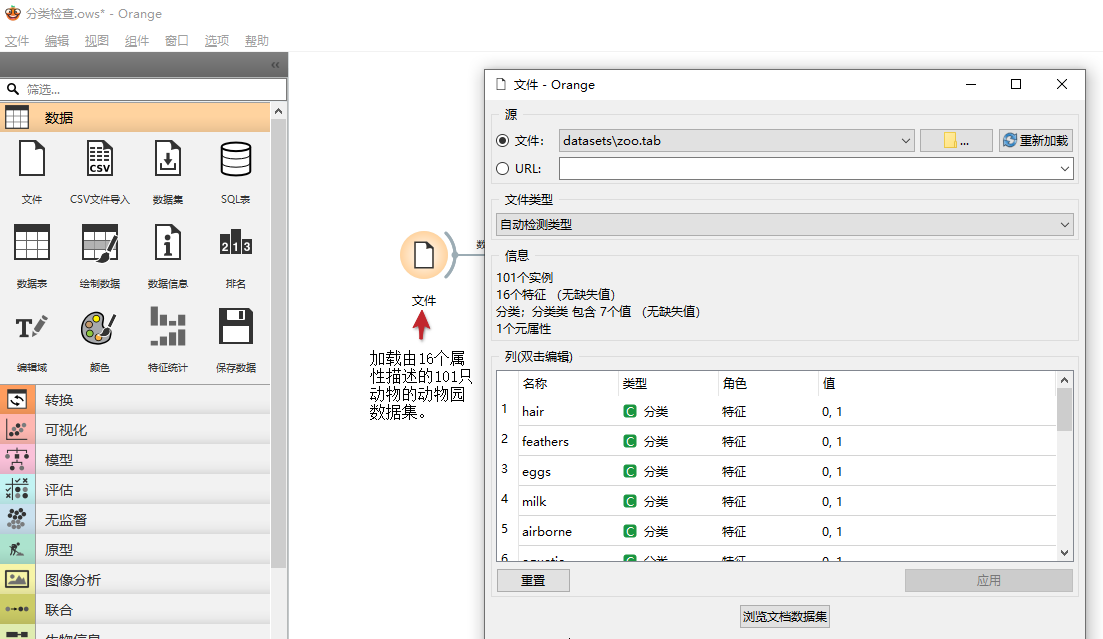Select the URL source radio button

click(x=502, y=169)
